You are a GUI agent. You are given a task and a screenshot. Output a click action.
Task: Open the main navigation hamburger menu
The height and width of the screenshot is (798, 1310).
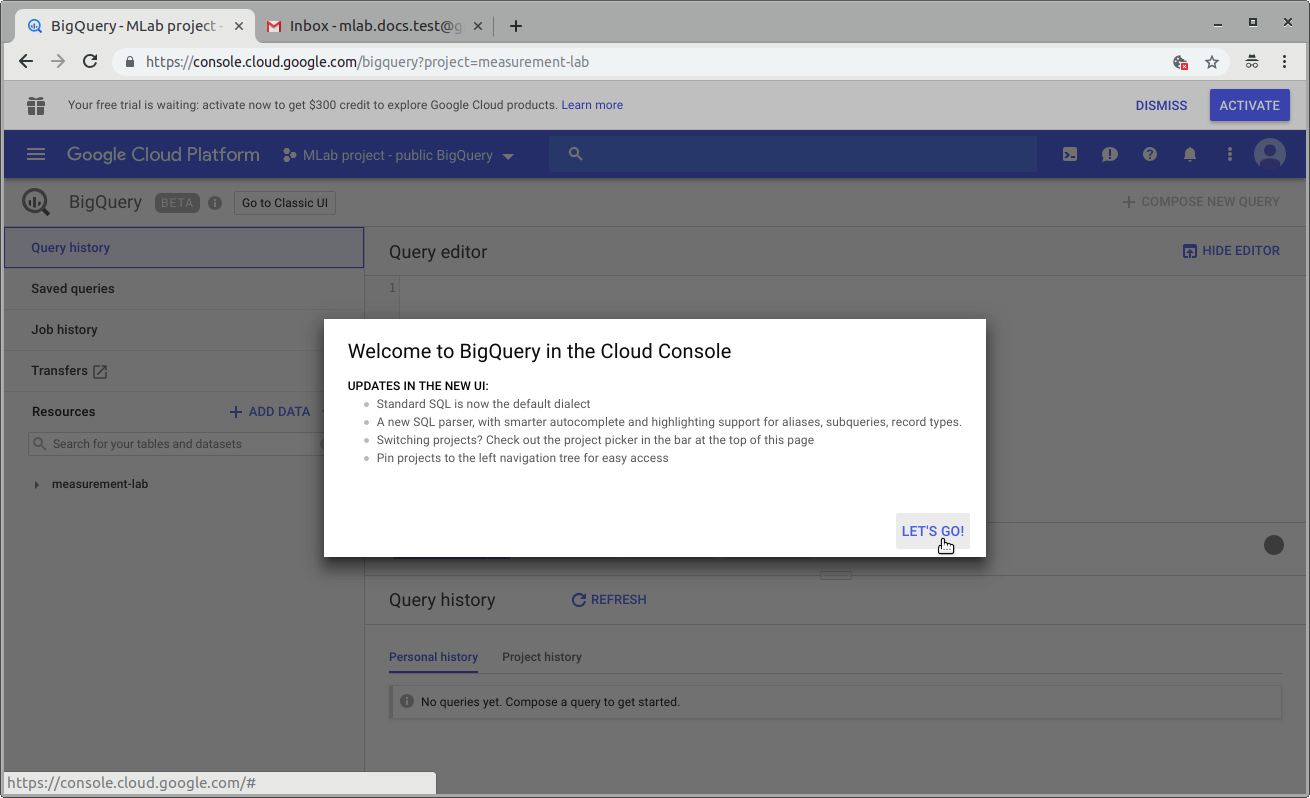click(x=36, y=154)
